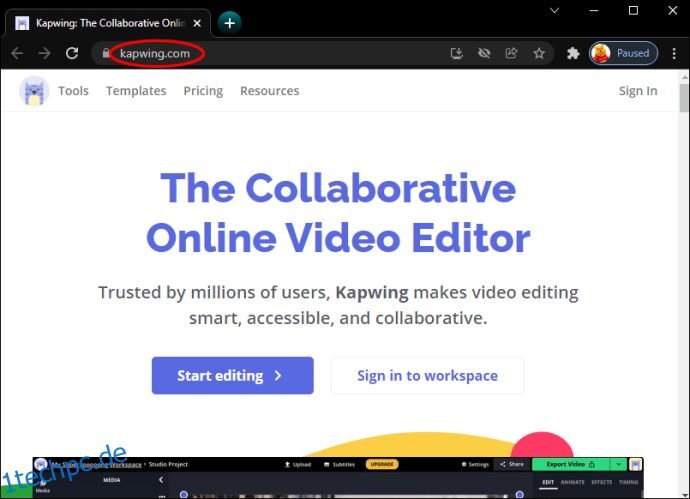Click the padlock site info icon
Screen dimensions: 690x499
106,53
